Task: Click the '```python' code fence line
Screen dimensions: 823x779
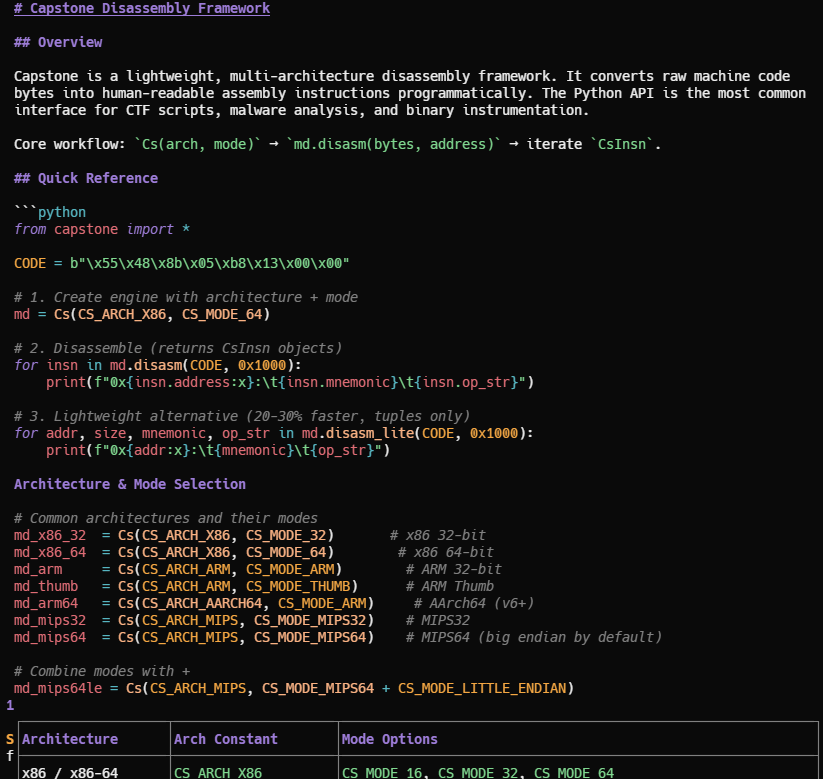Action: click(x=50, y=212)
